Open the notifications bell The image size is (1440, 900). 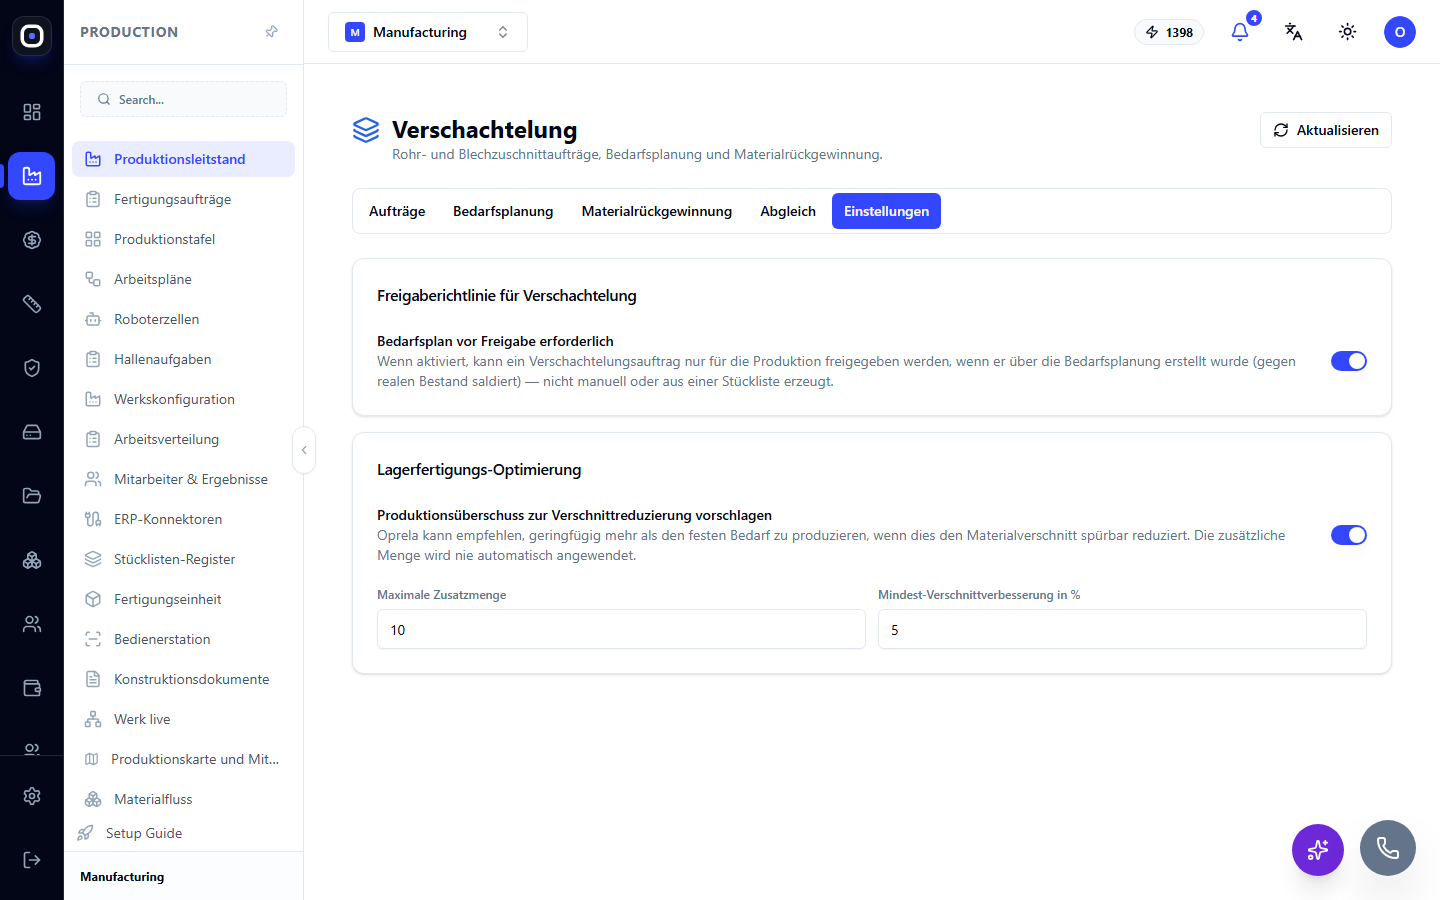coord(1240,32)
